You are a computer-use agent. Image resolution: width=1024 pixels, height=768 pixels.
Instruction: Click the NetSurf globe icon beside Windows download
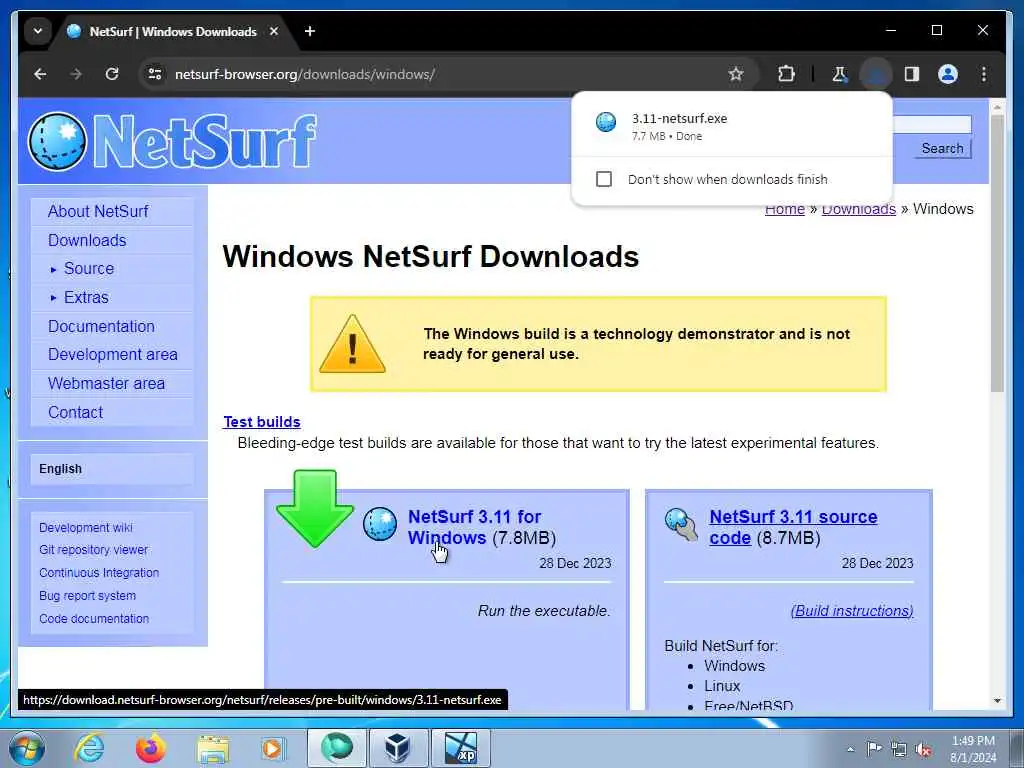coord(380,524)
